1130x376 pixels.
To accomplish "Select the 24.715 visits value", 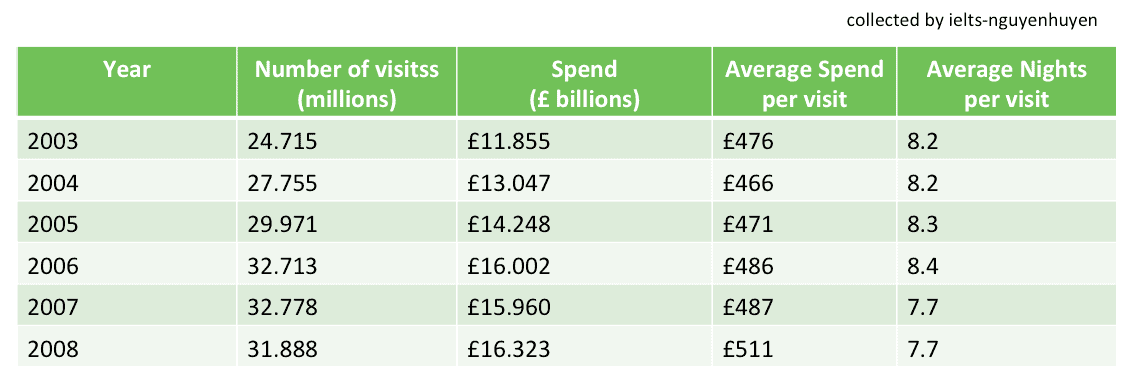I will tap(347, 141).
